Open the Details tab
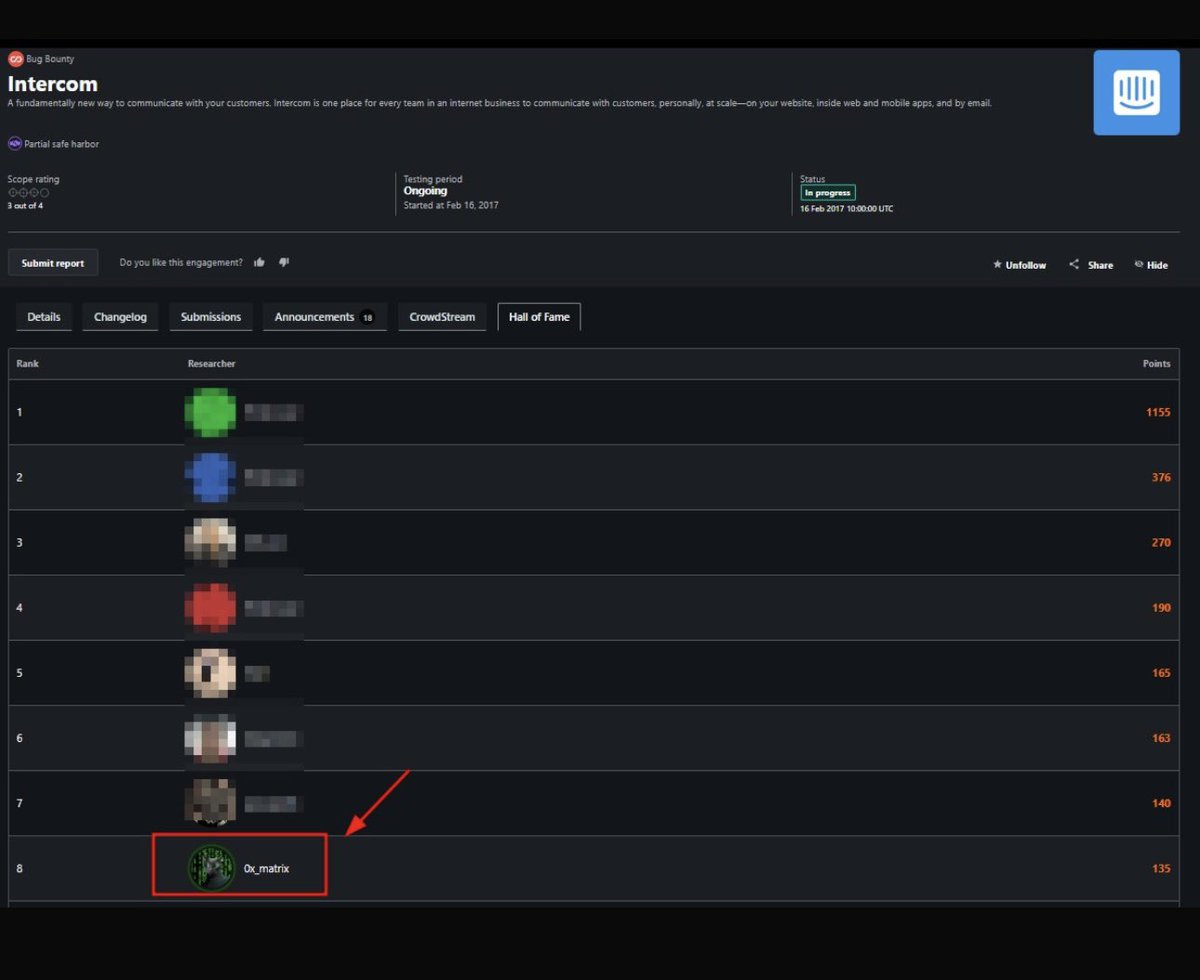1200x980 pixels. [x=44, y=317]
